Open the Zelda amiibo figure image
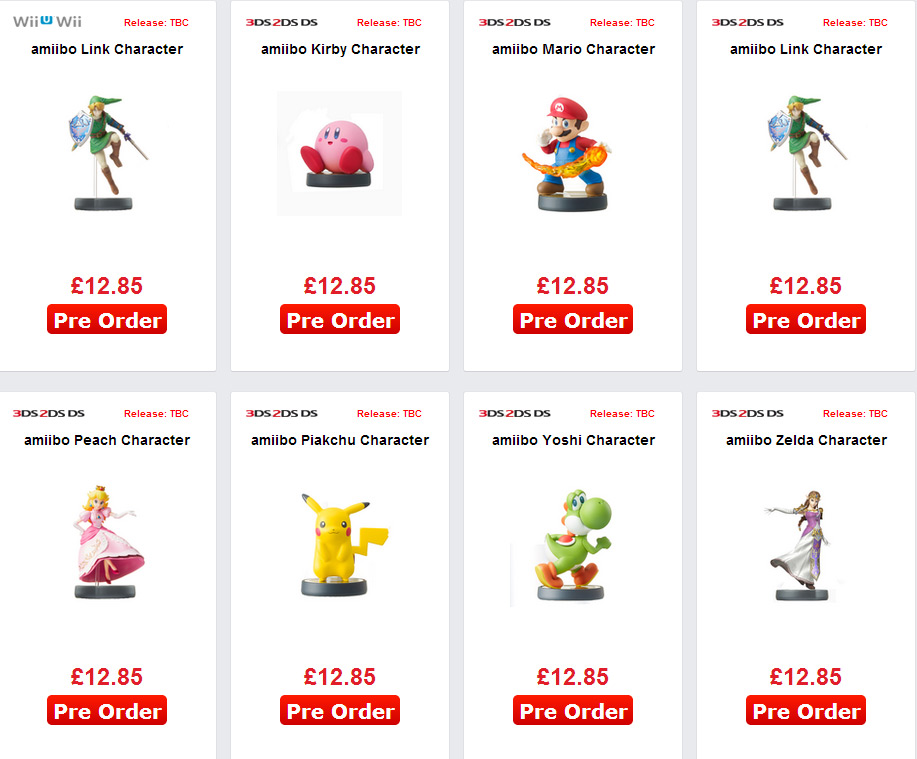The height and width of the screenshot is (759, 917). click(801, 545)
